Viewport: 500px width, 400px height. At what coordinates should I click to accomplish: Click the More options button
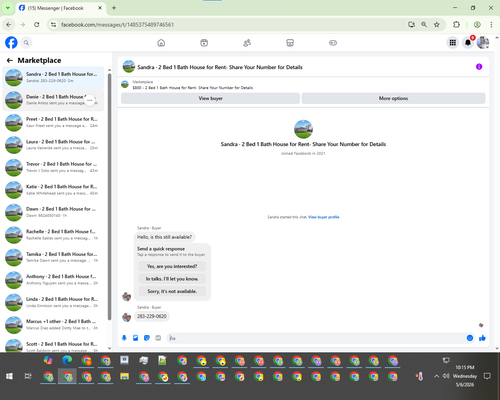pyautogui.click(x=393, y=98)
